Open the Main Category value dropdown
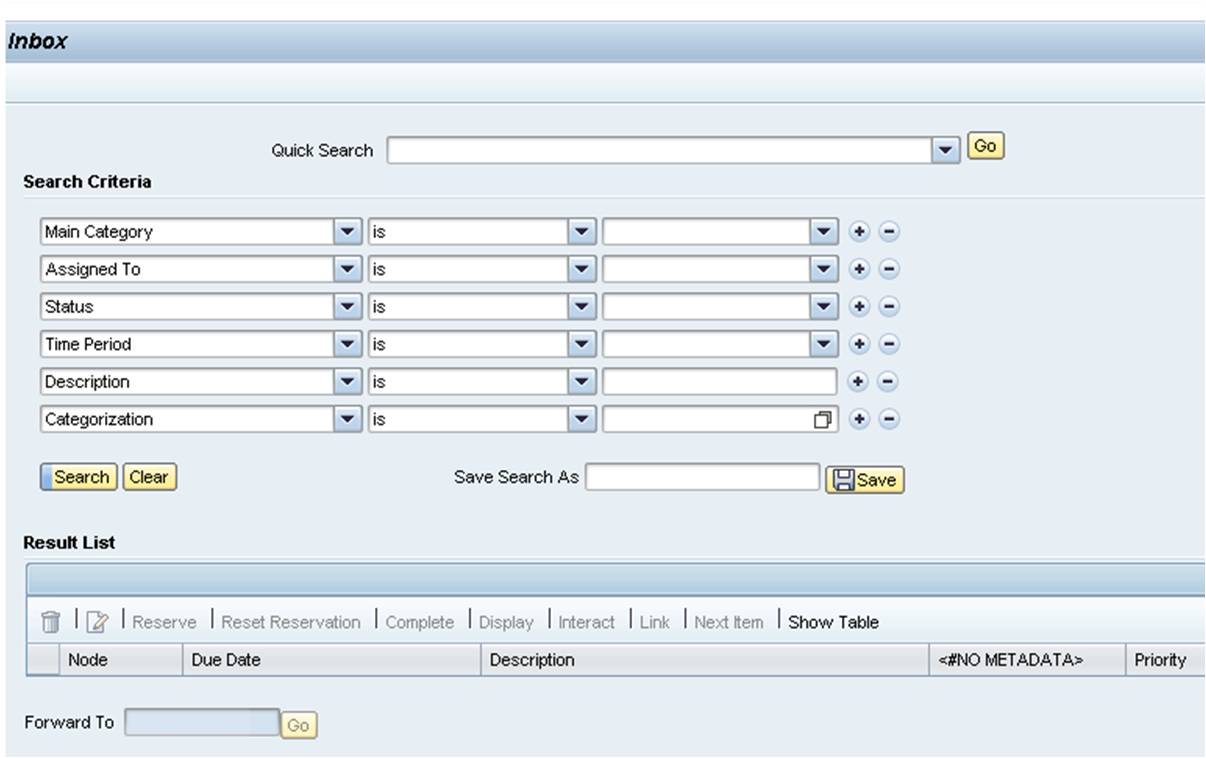This screenshot has height=758, width=1206. coord(823,232)
